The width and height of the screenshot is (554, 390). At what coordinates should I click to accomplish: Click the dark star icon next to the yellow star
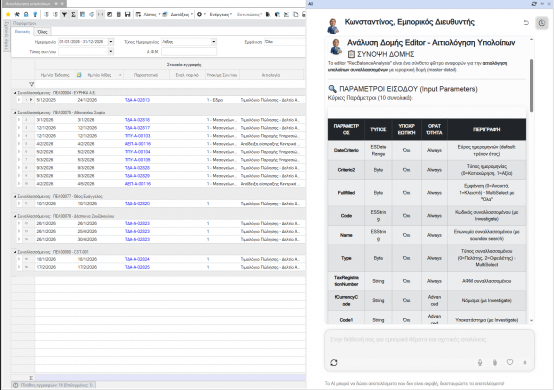click(x=17, y=14)
